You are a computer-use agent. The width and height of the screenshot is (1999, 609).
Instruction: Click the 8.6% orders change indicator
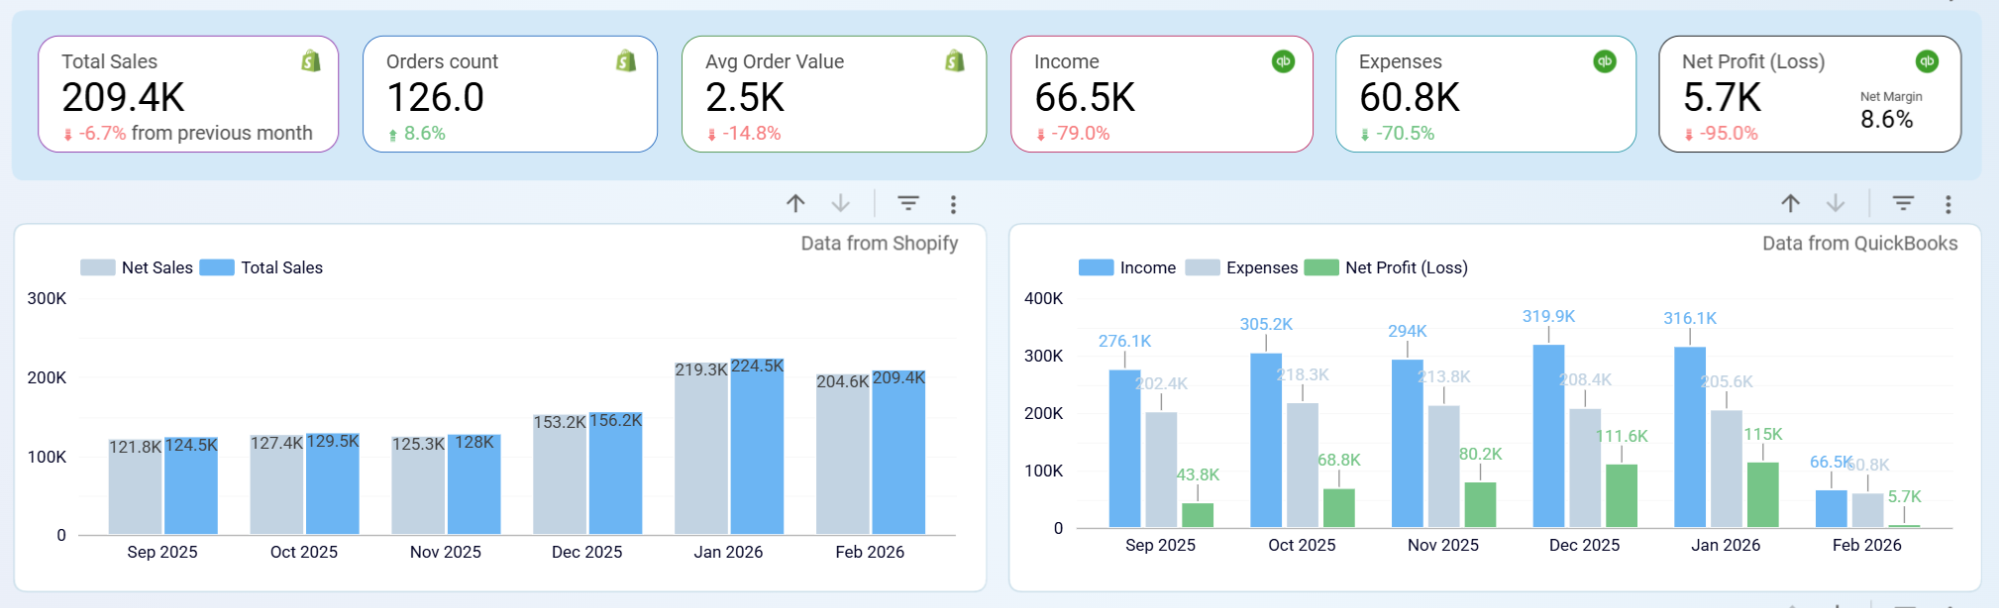tap(417, 133)
